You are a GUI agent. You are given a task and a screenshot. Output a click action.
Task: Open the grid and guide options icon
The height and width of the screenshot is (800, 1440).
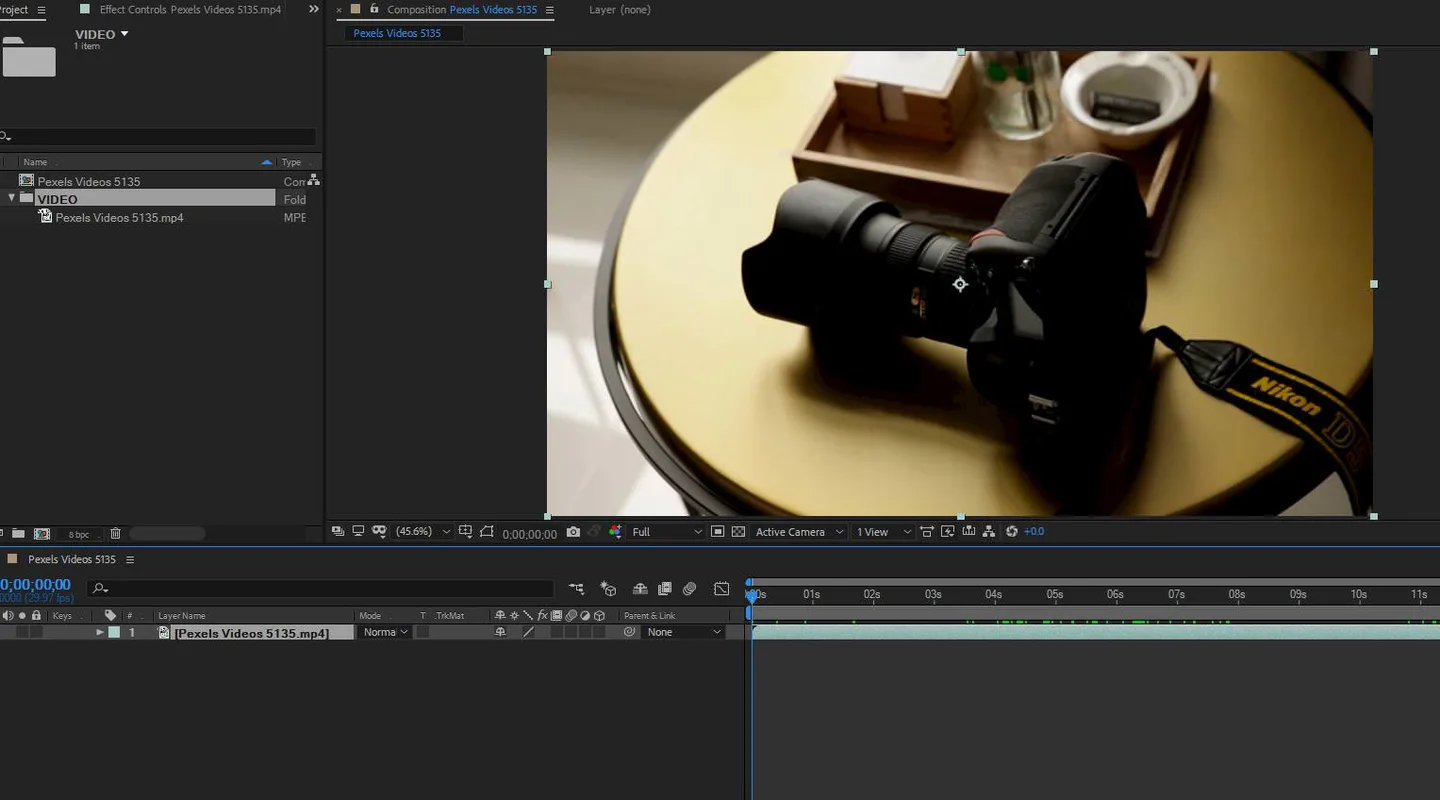click(x=465, y=532)
